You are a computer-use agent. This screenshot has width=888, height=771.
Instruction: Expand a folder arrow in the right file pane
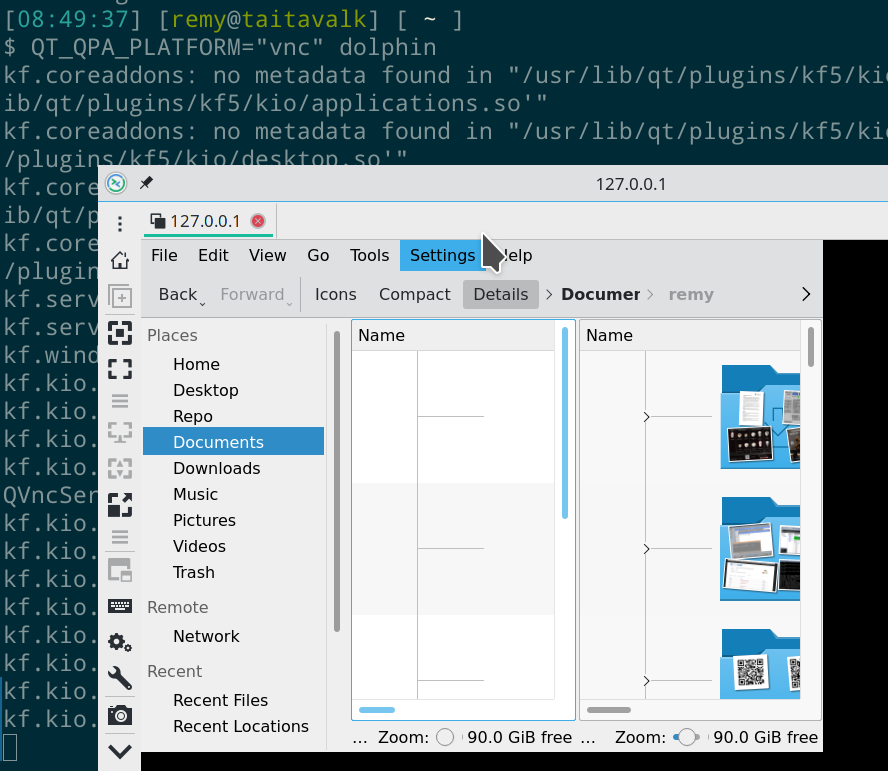(646, 417)
